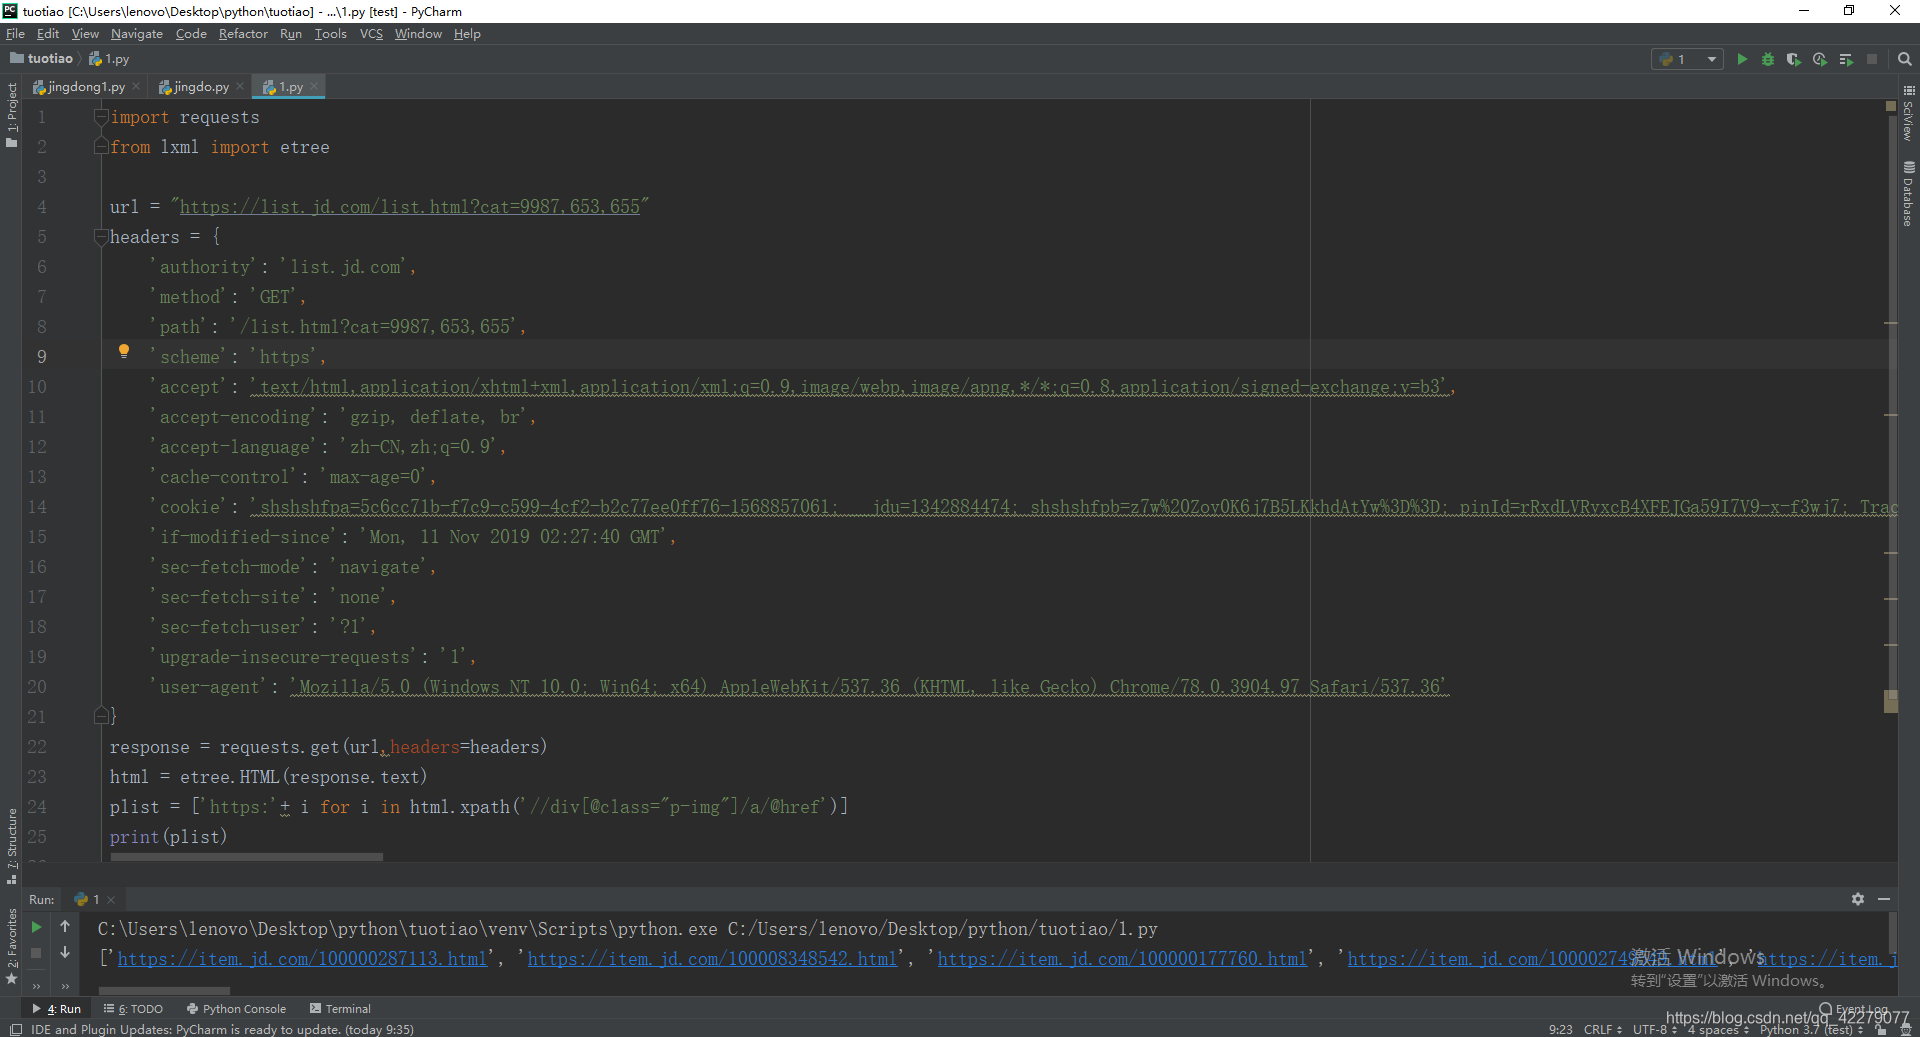Click fold end marker on line 21

[x=101, y=716]
